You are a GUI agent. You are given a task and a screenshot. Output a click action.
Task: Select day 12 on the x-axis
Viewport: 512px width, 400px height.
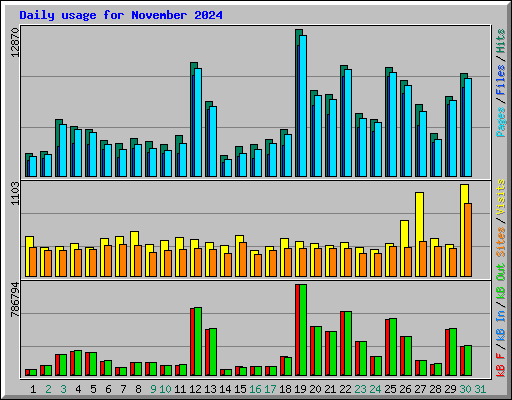click(x=195, y=389)
